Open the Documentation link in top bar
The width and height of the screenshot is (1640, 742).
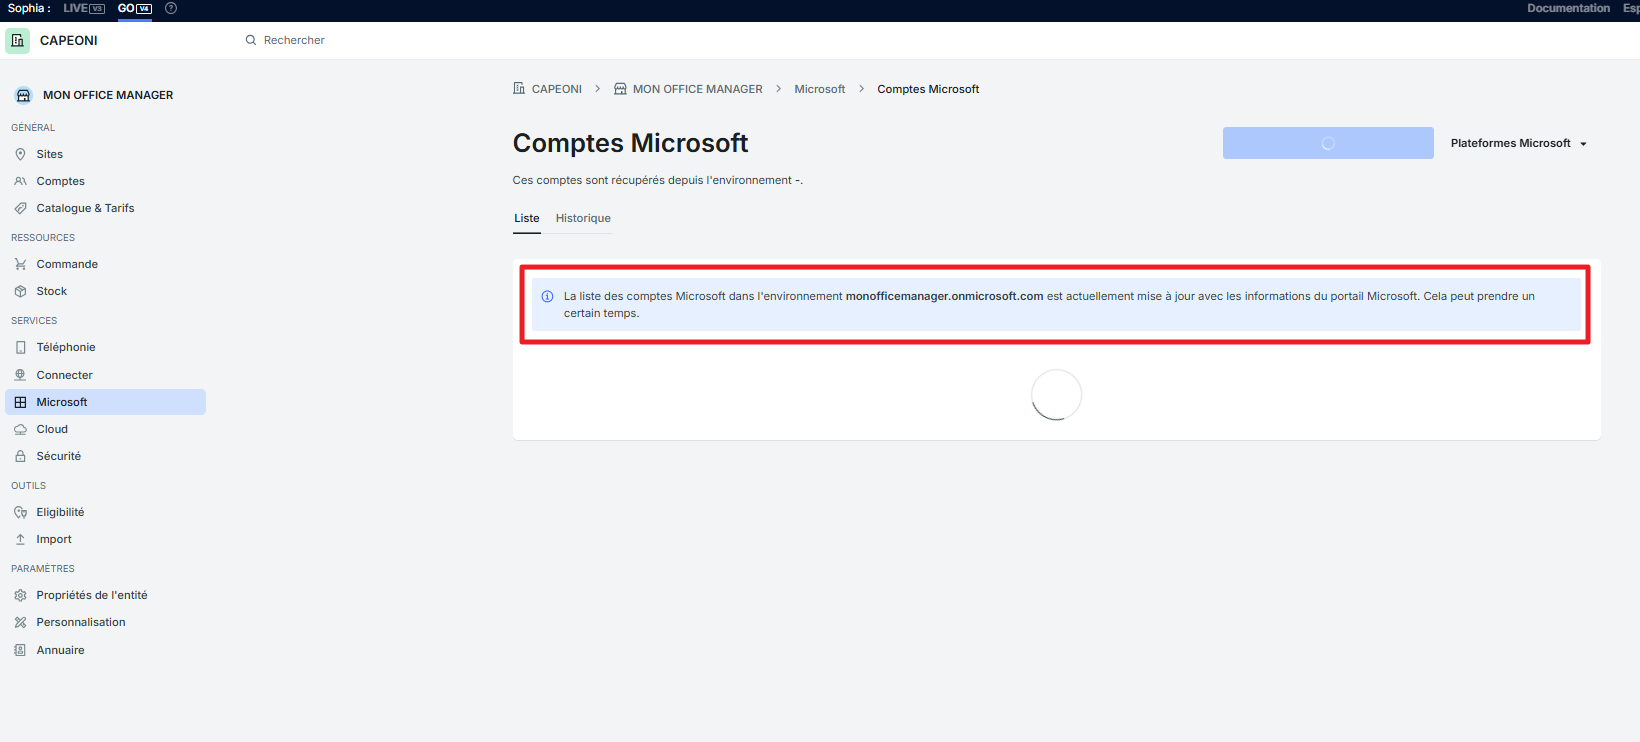point(1568,8)
